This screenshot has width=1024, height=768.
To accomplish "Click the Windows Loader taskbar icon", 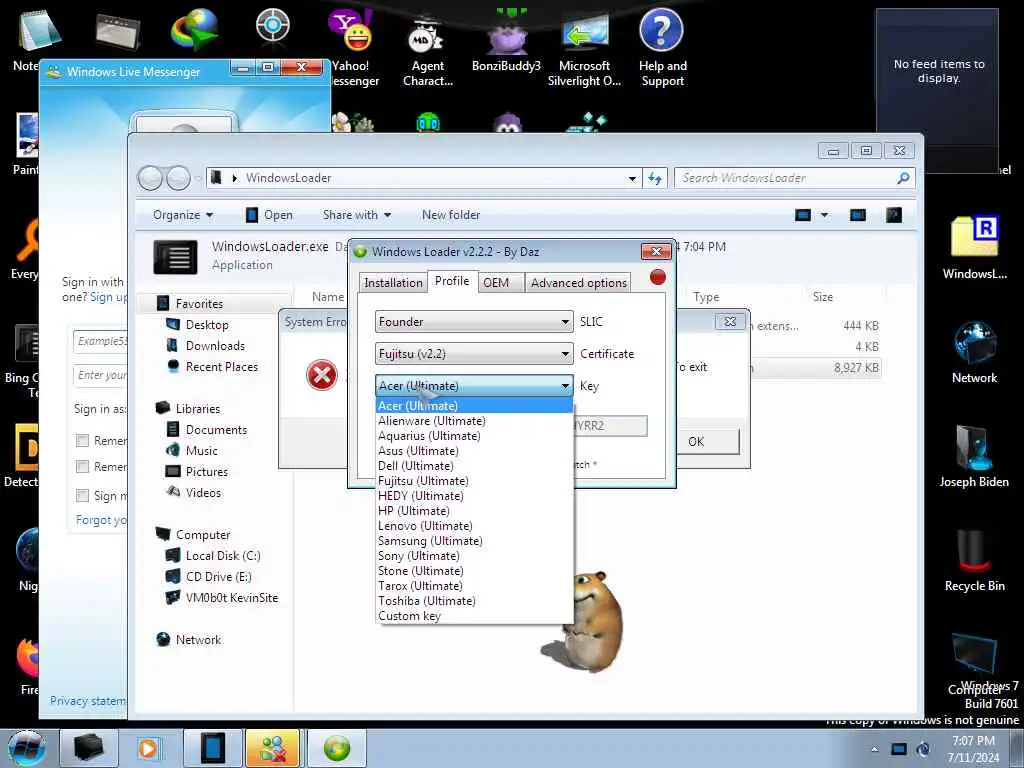I will click(336, 748).
